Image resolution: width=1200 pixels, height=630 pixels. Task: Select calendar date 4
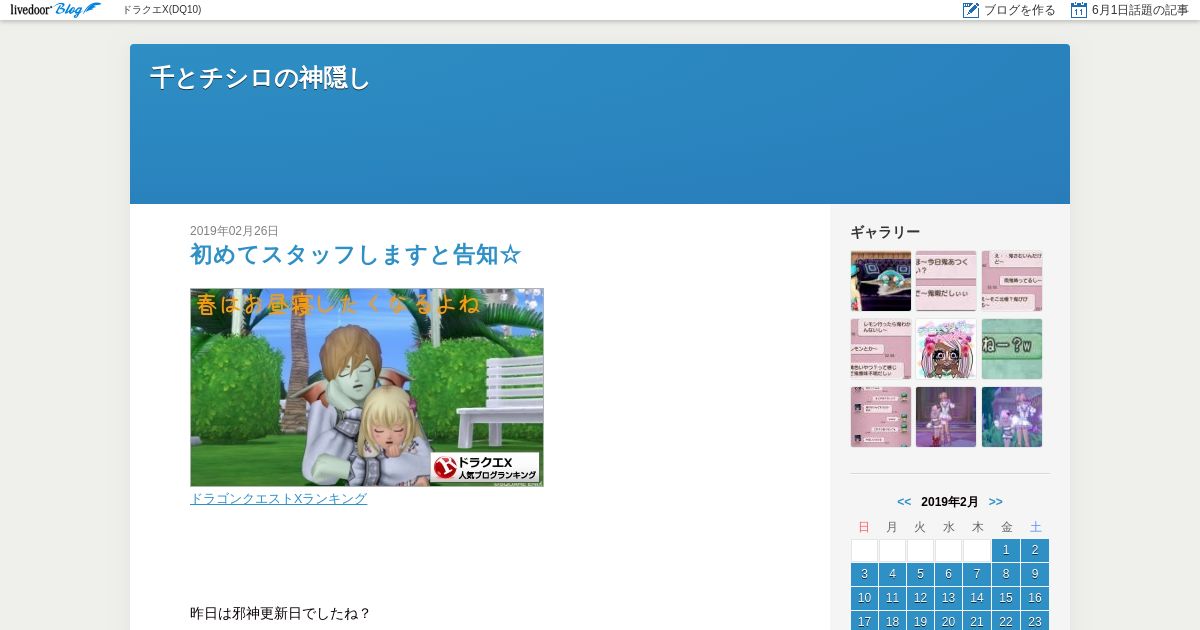[x=892, y=574]
